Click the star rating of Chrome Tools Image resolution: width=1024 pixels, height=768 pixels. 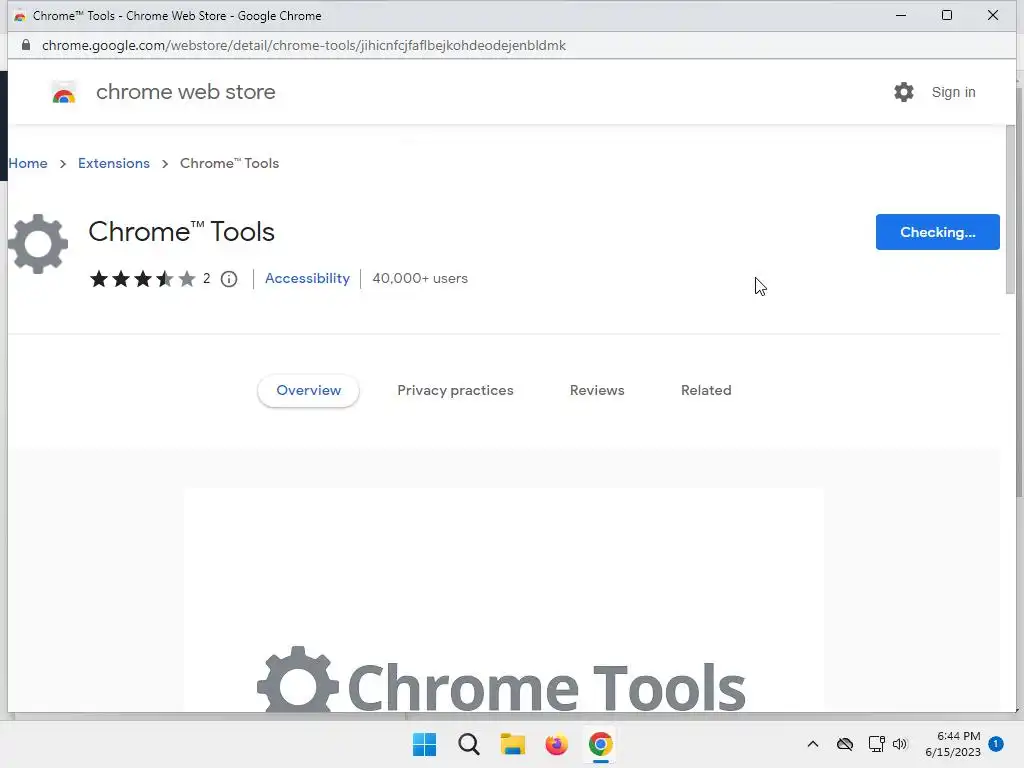142,279
